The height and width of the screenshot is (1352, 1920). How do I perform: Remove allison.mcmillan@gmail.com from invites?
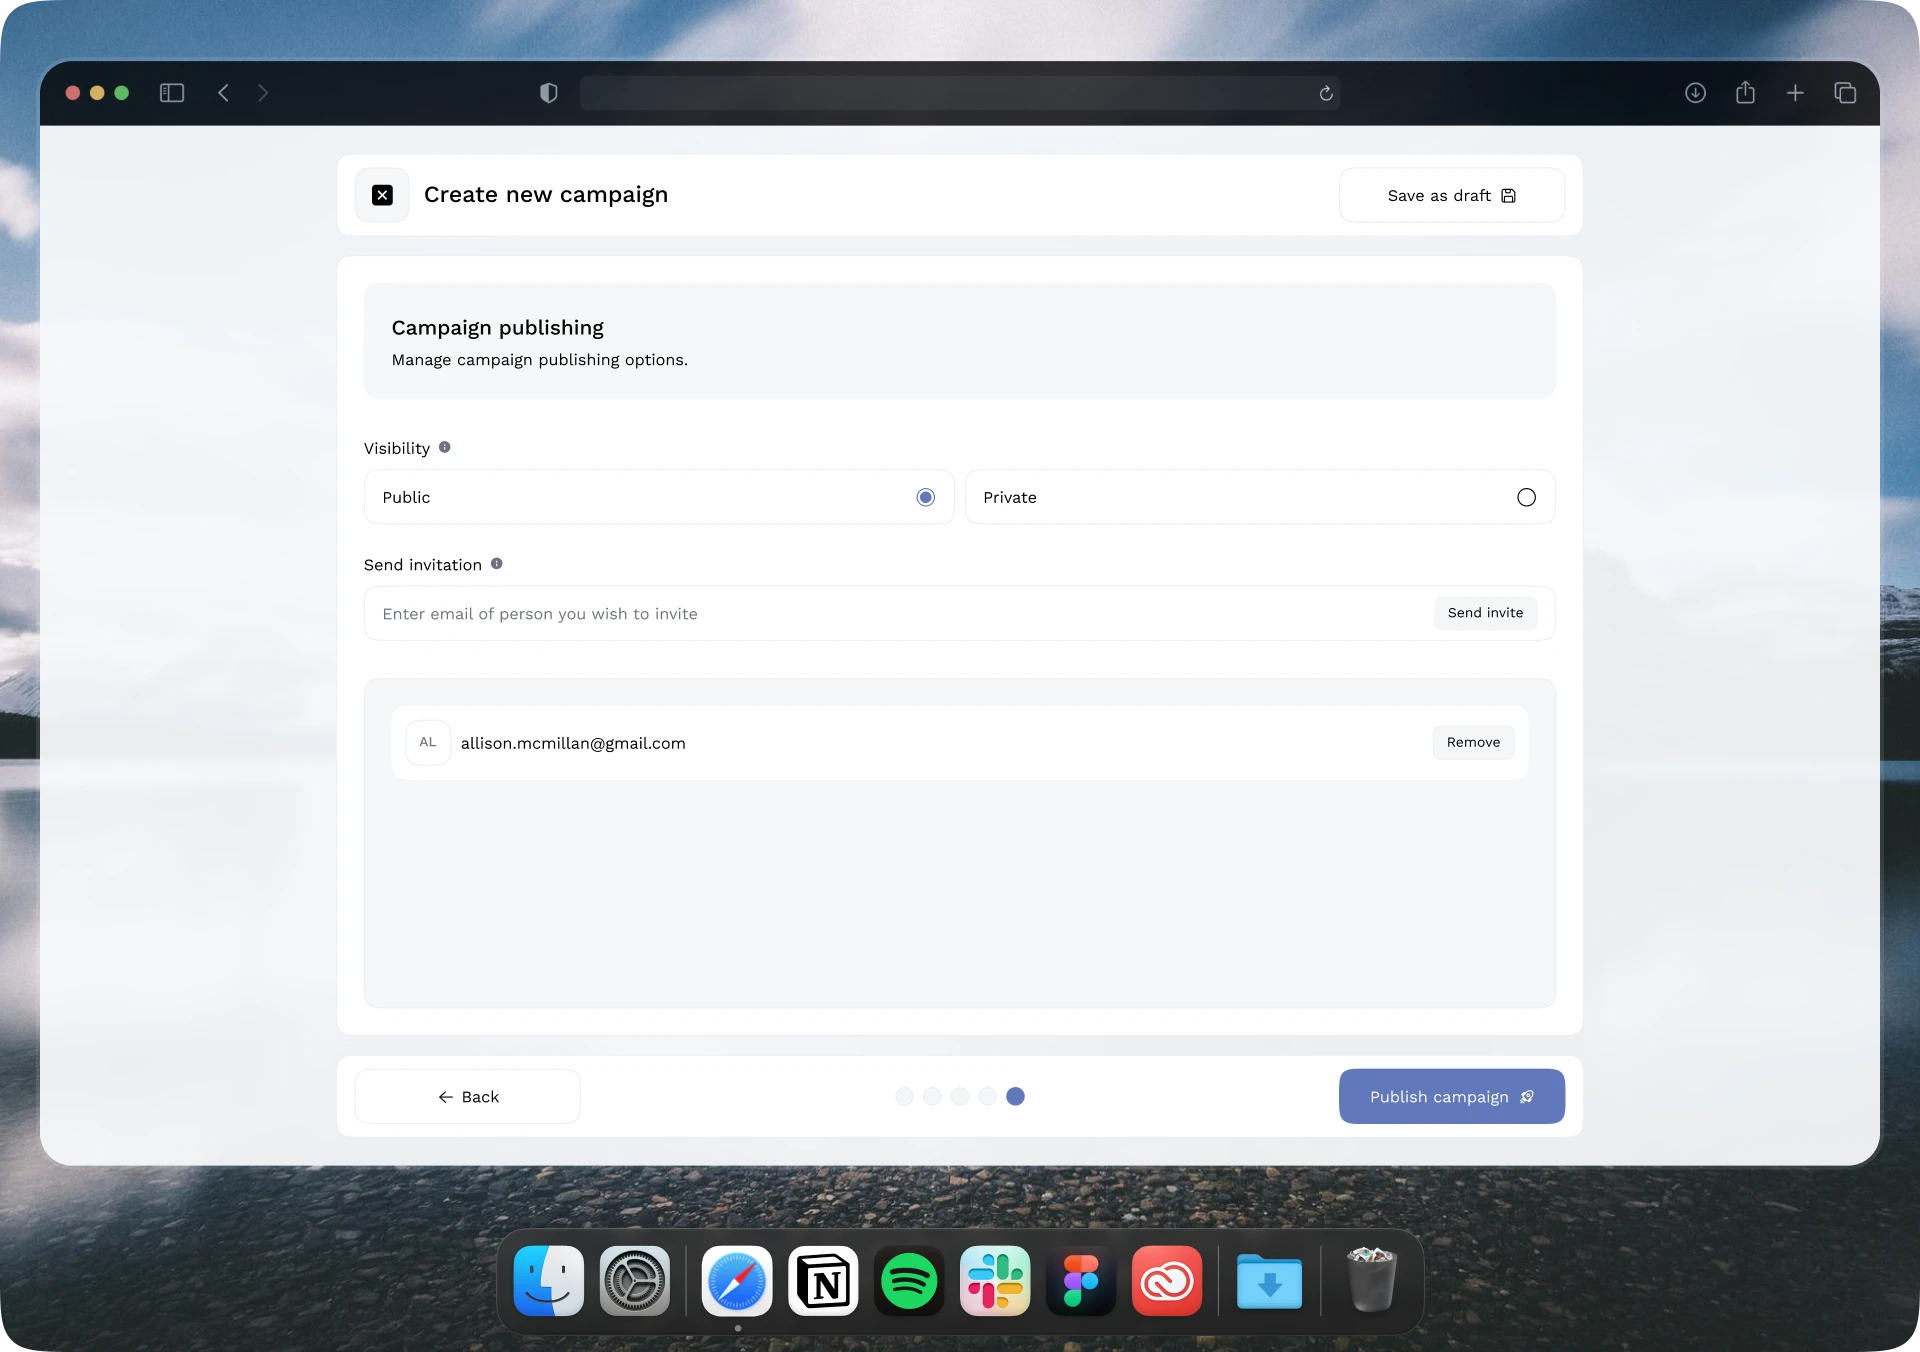tap(1473, 742)
